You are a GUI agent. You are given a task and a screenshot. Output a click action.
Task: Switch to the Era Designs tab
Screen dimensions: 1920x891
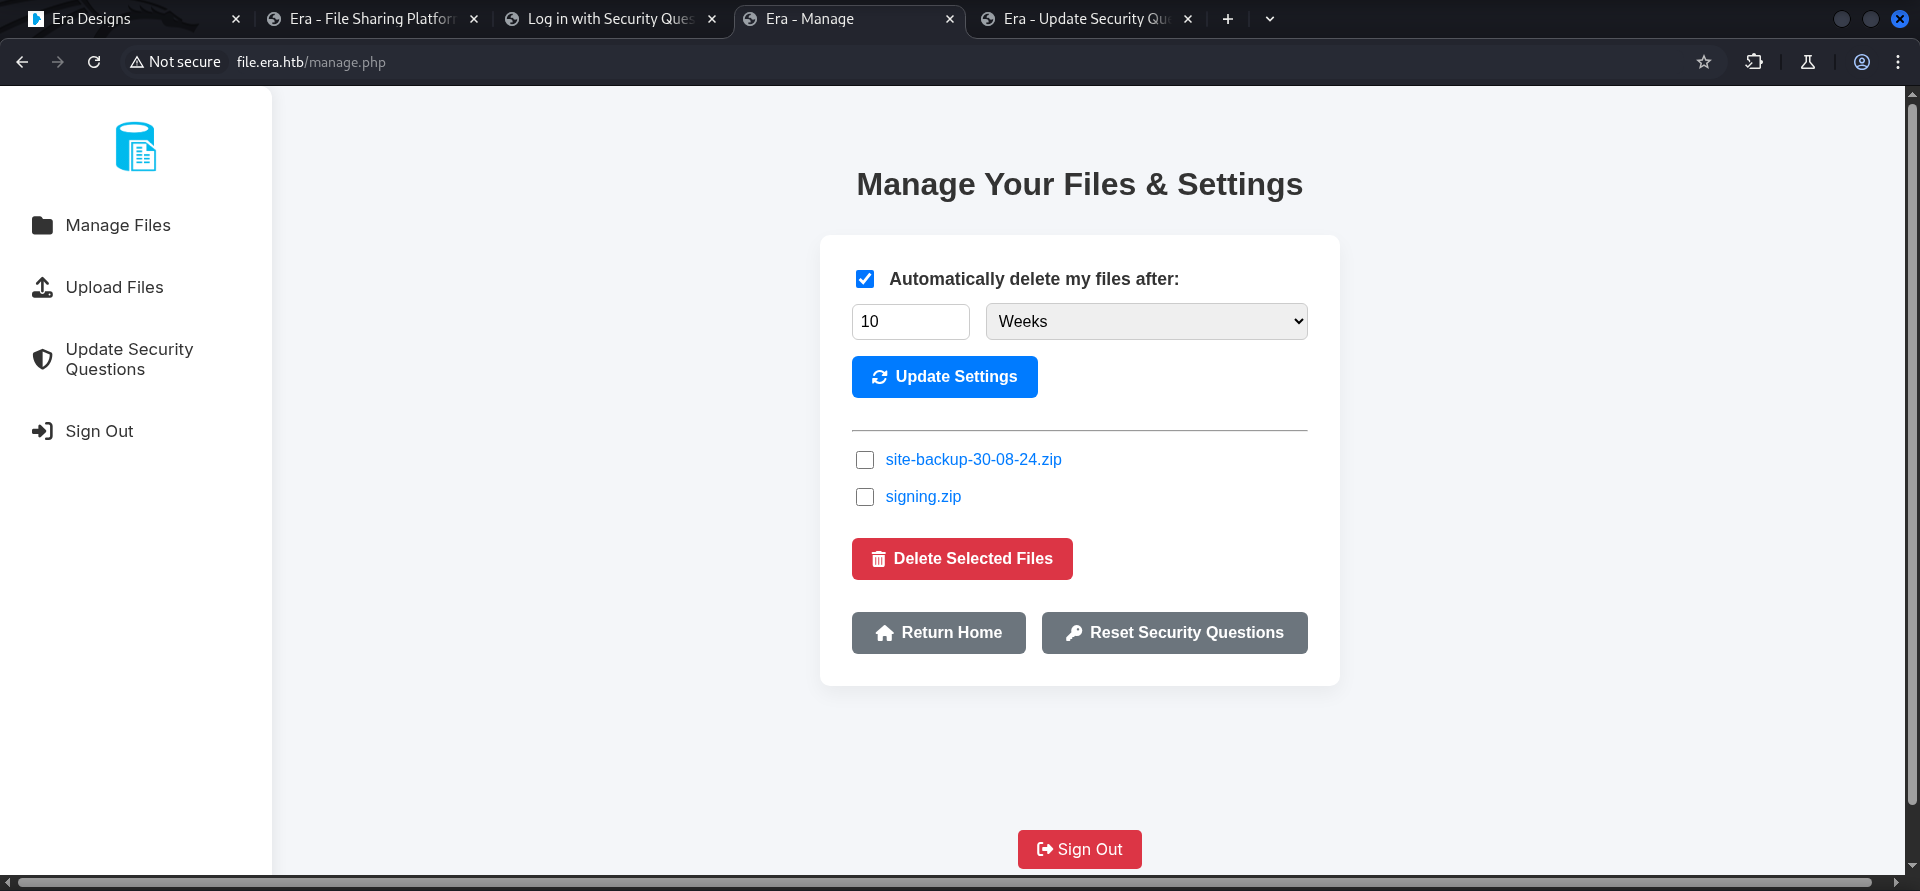tap(130, 19)
